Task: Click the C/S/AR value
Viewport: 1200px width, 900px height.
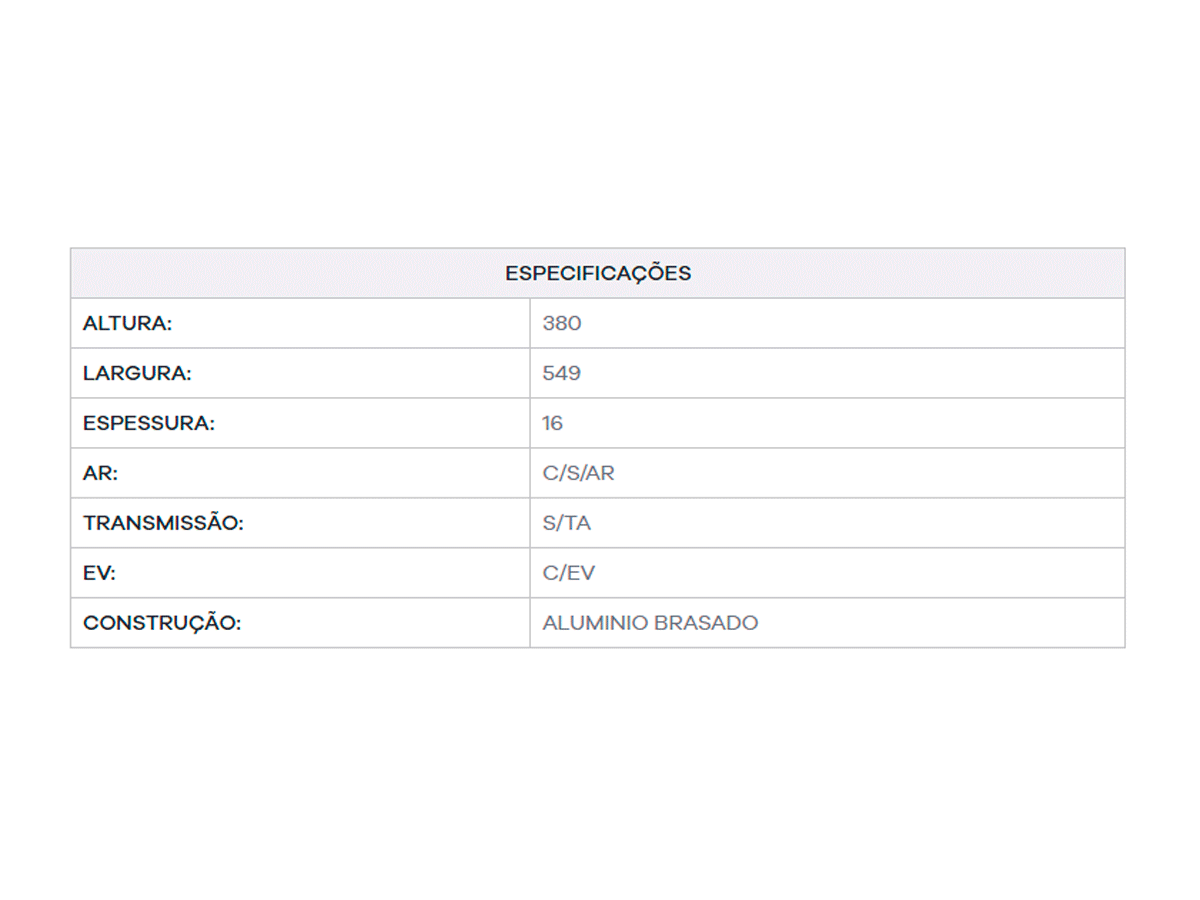Action: pos(579,473)
